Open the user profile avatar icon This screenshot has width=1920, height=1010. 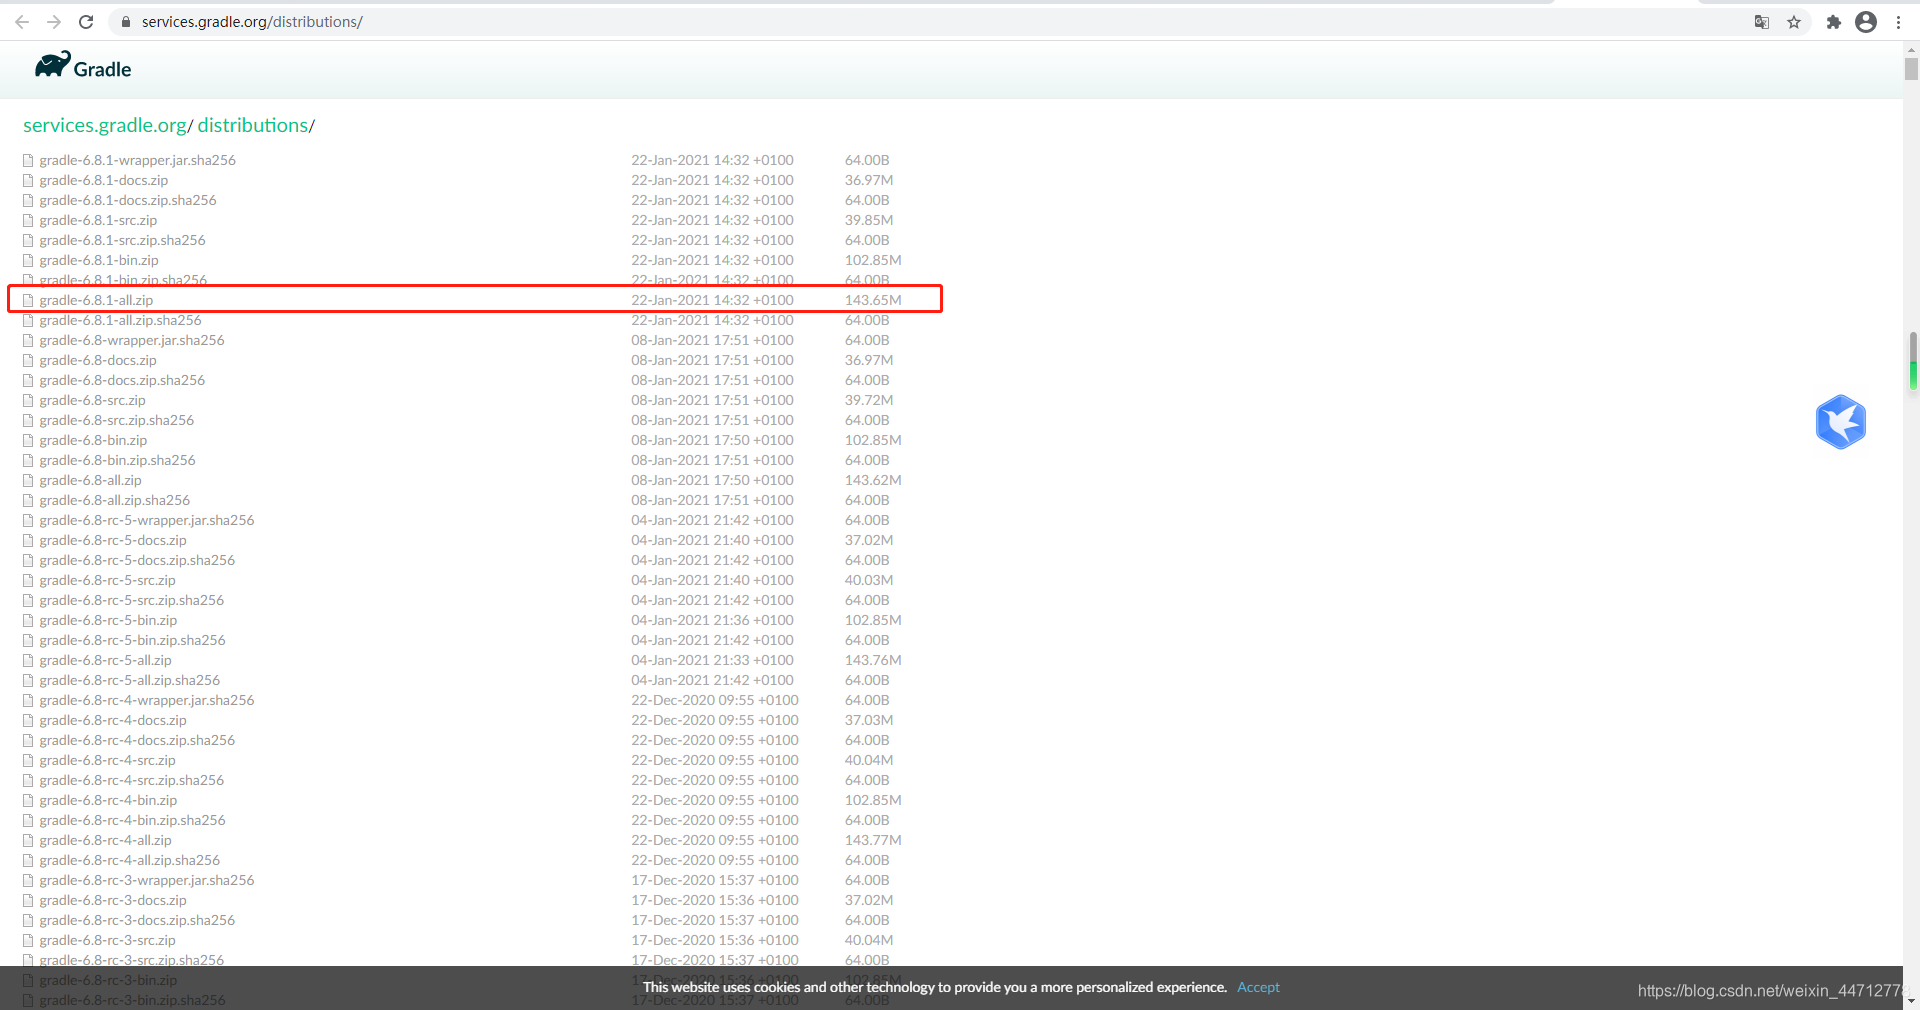[x=1866, y=22]
